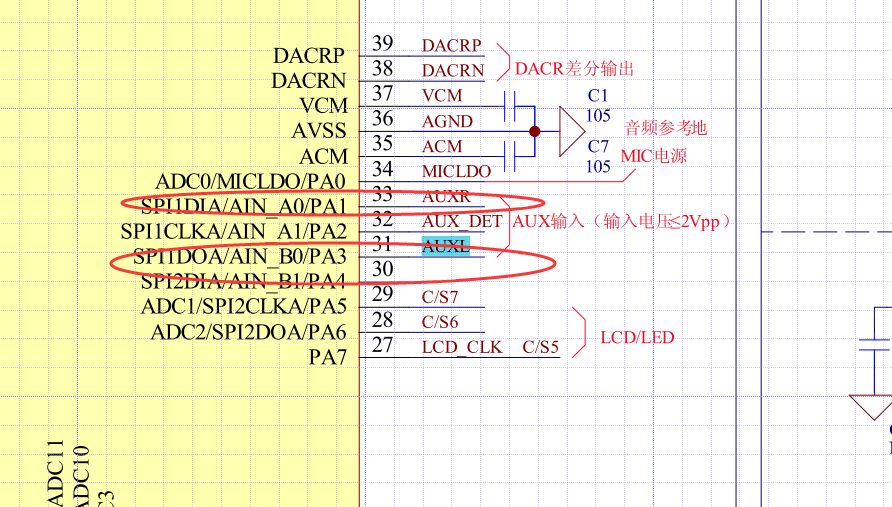Select the ADC0/MICLDO/PA0 pin name
Image resolution: width=892 pixels, height=507 pixels.
pos(250,182)
